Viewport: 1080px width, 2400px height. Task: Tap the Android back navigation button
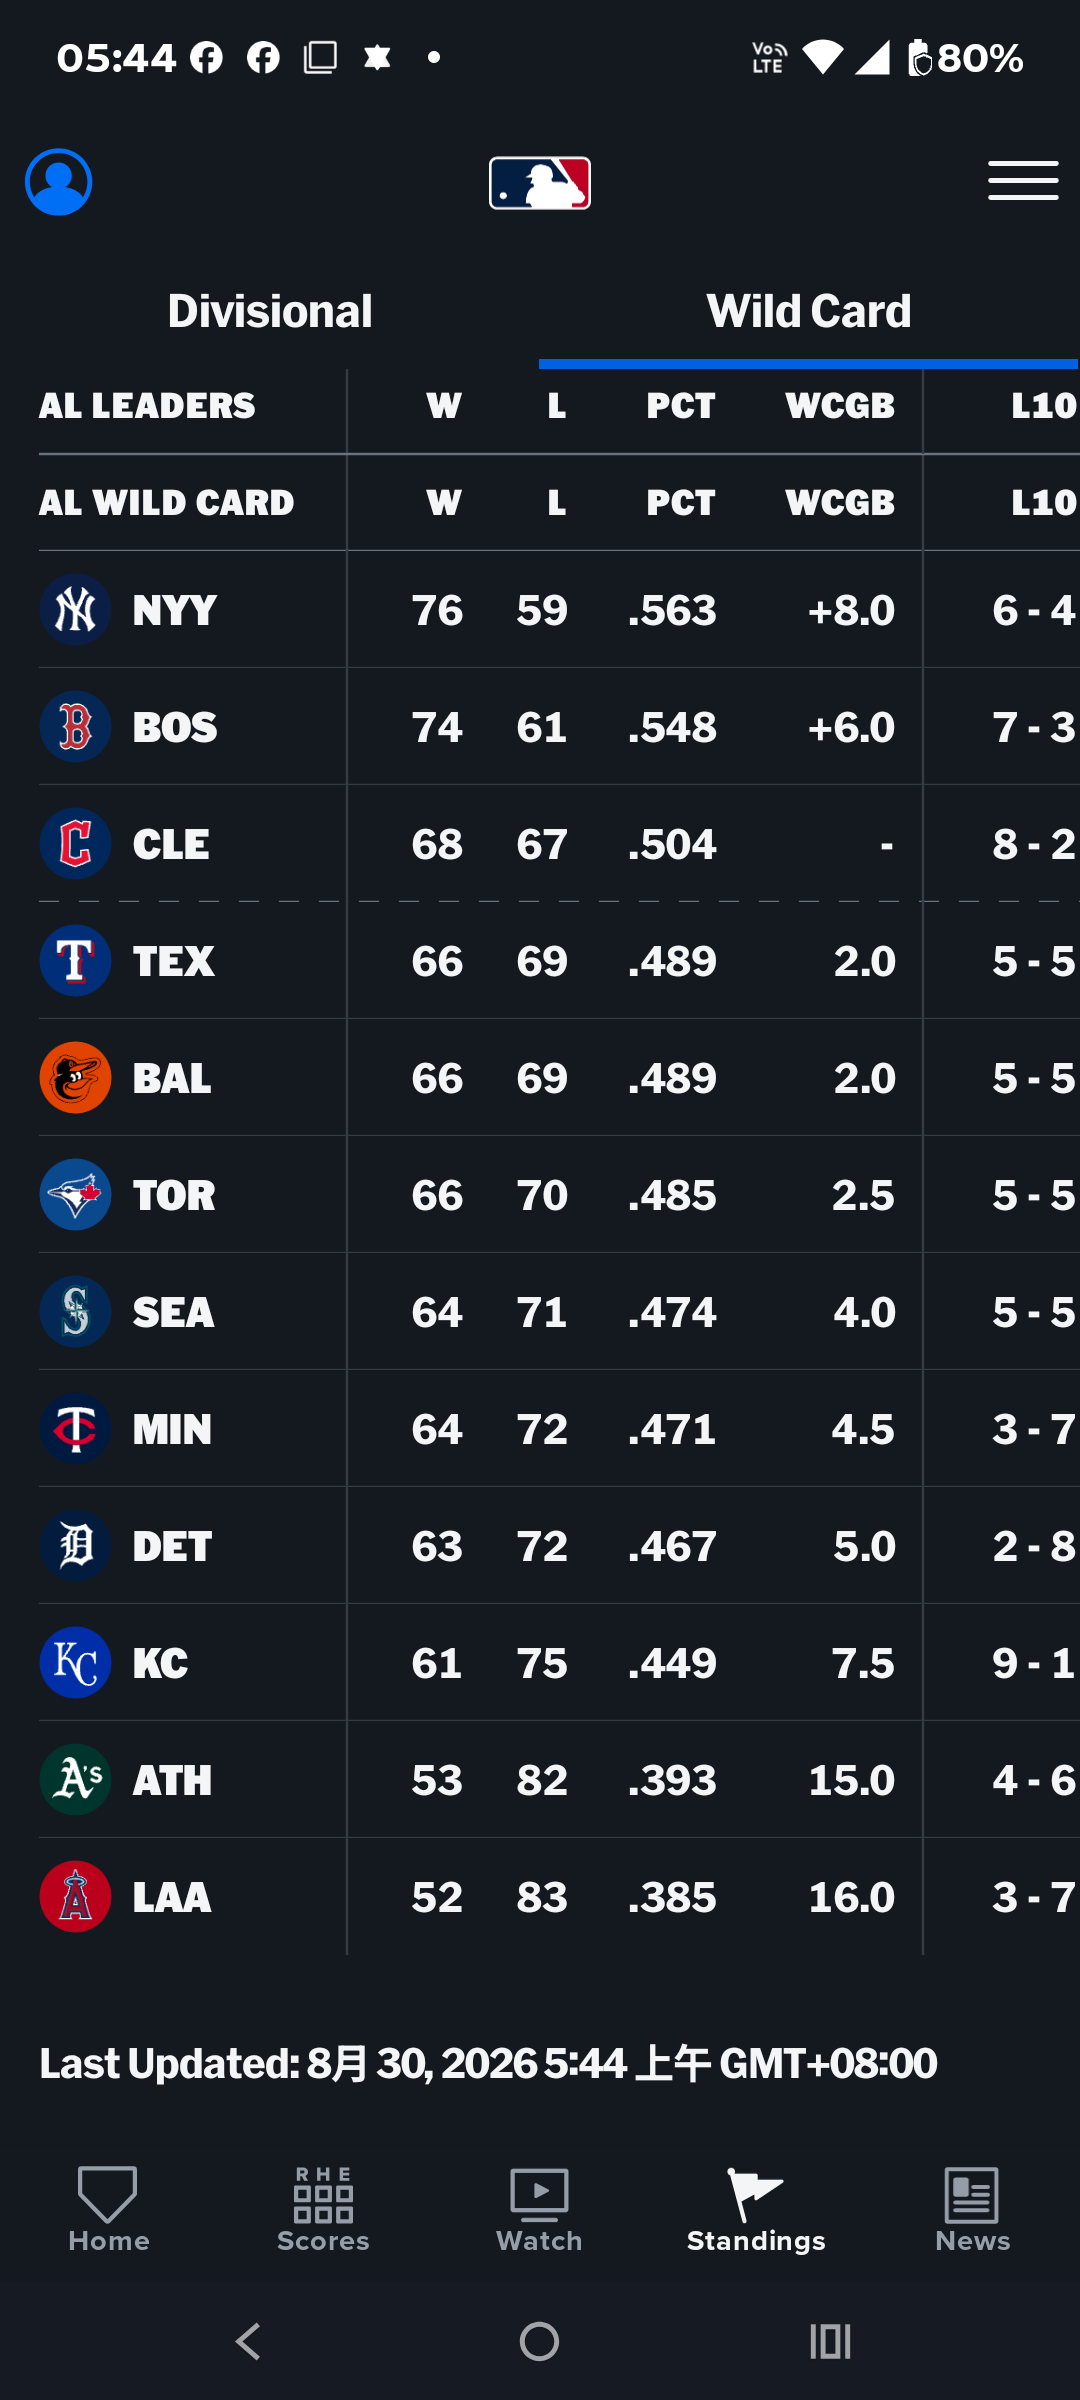click(248, 2342)
